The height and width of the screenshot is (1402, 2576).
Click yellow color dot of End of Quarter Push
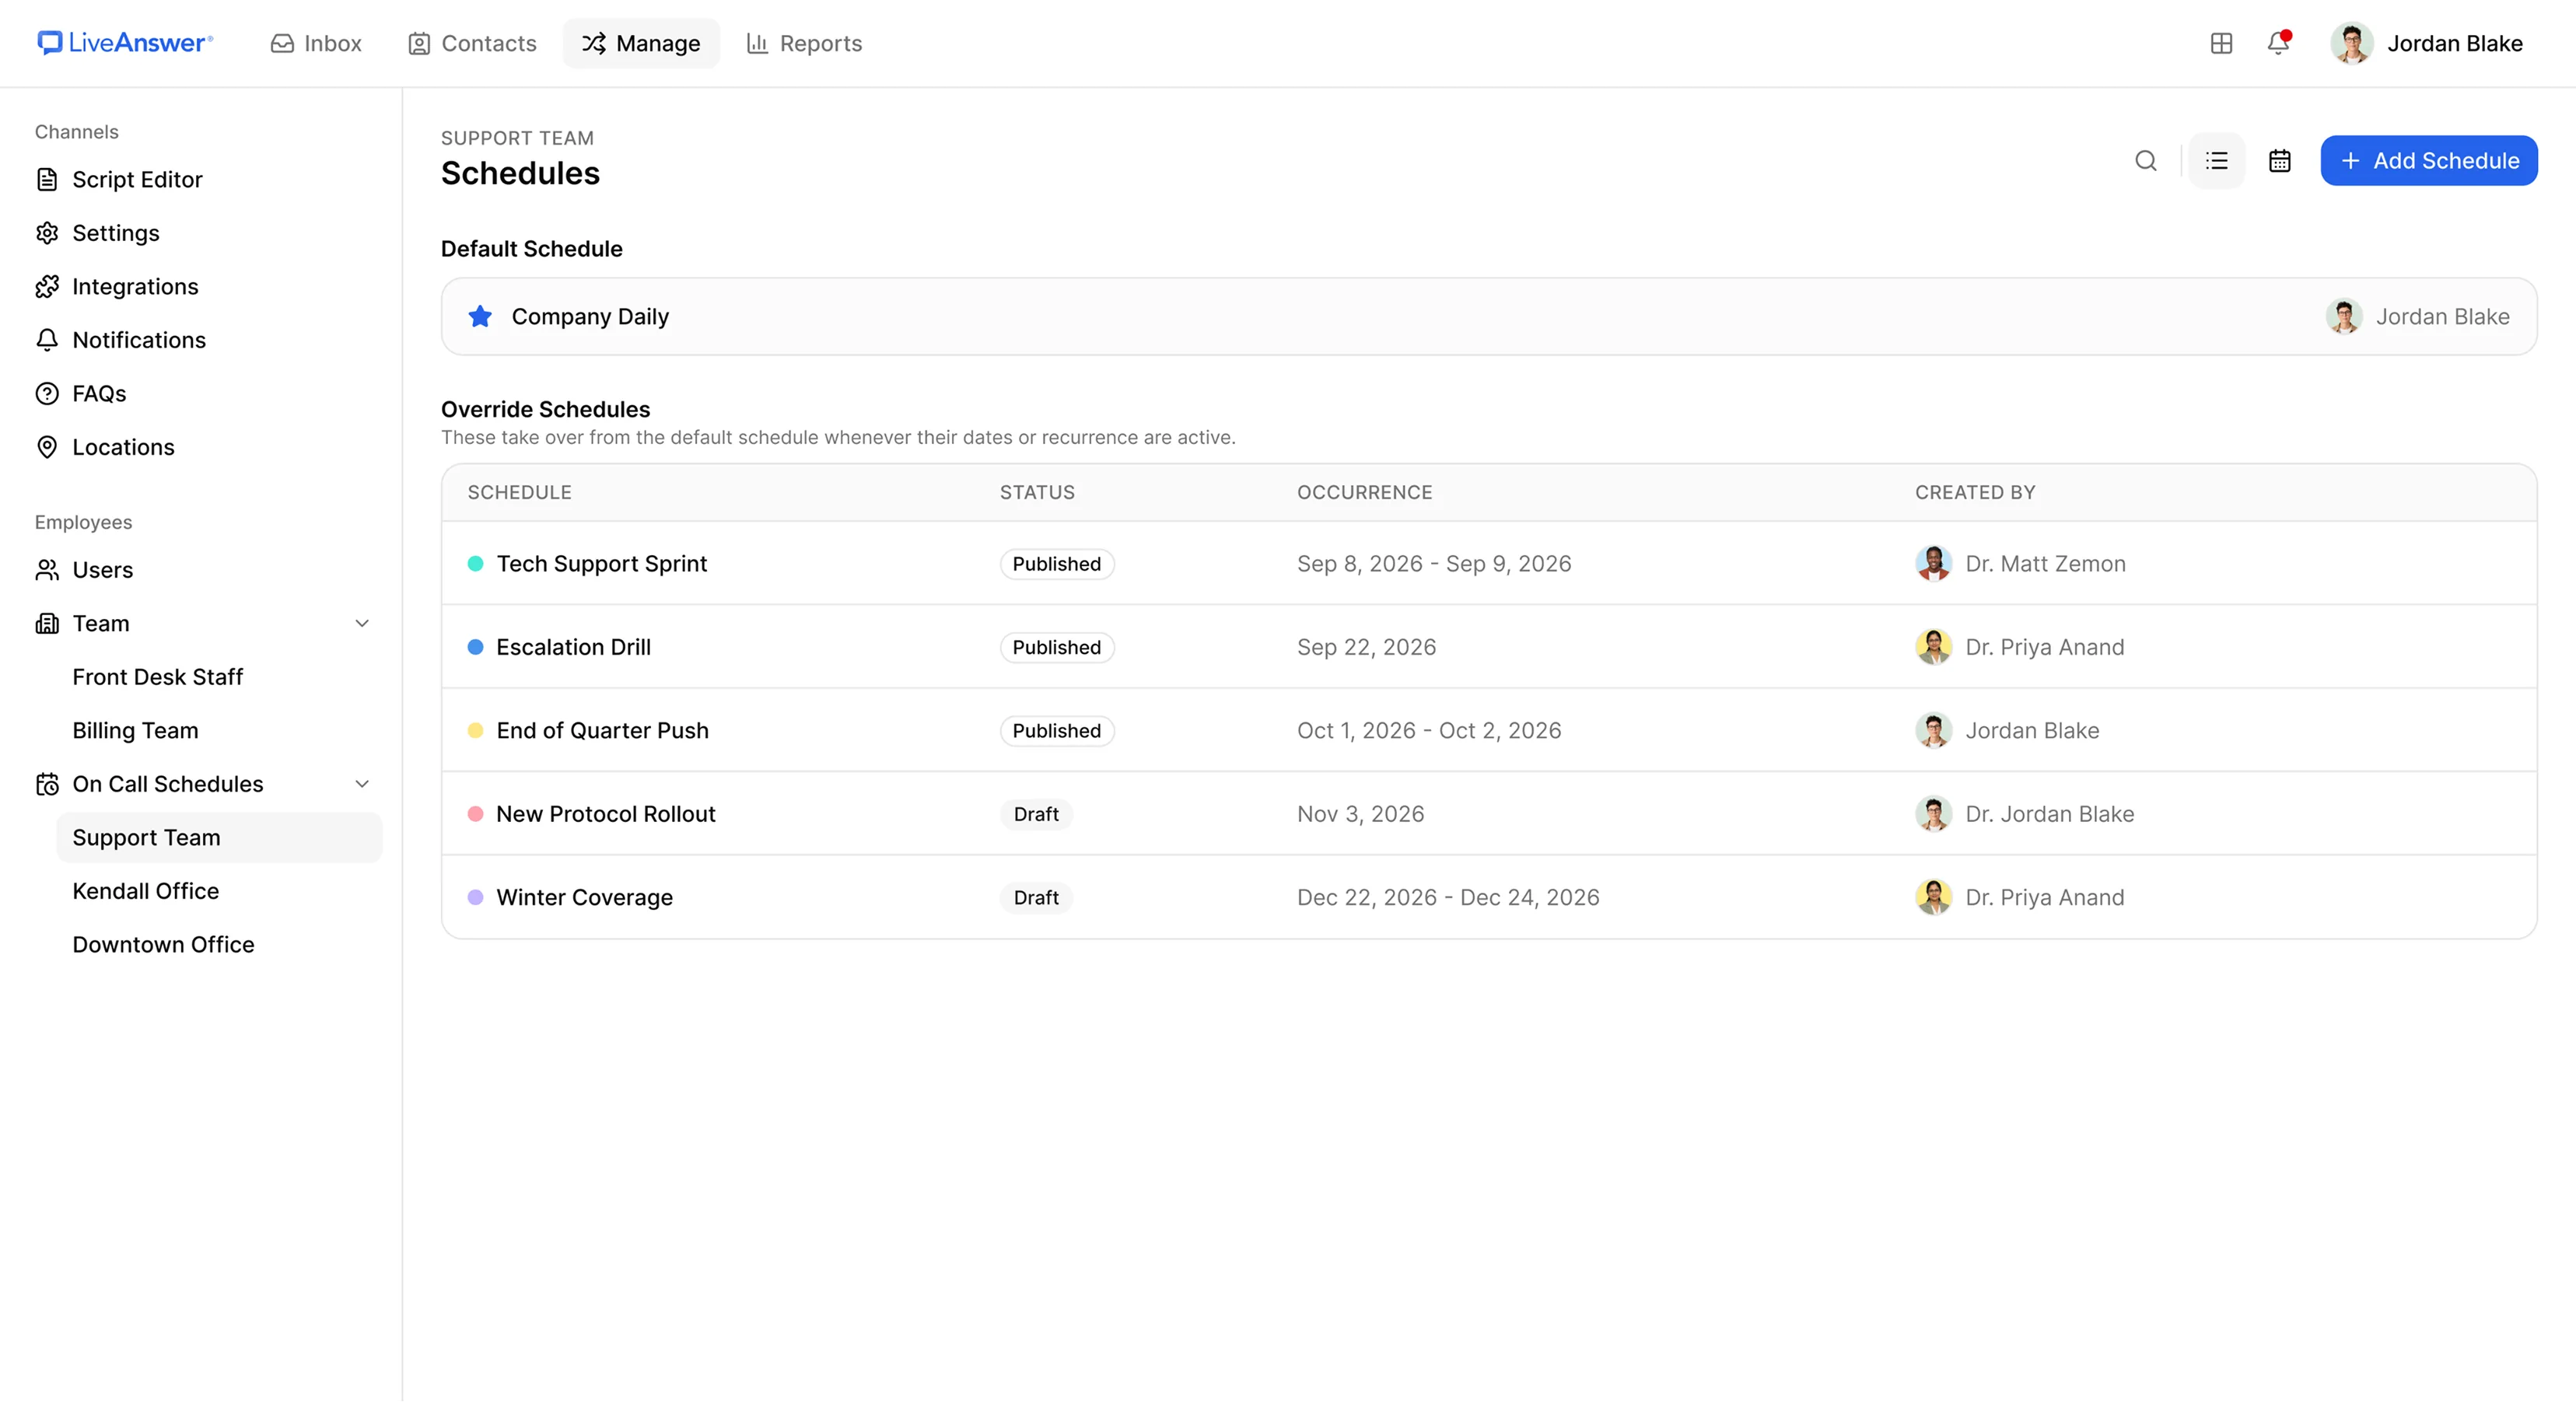(x=476, y=731)
